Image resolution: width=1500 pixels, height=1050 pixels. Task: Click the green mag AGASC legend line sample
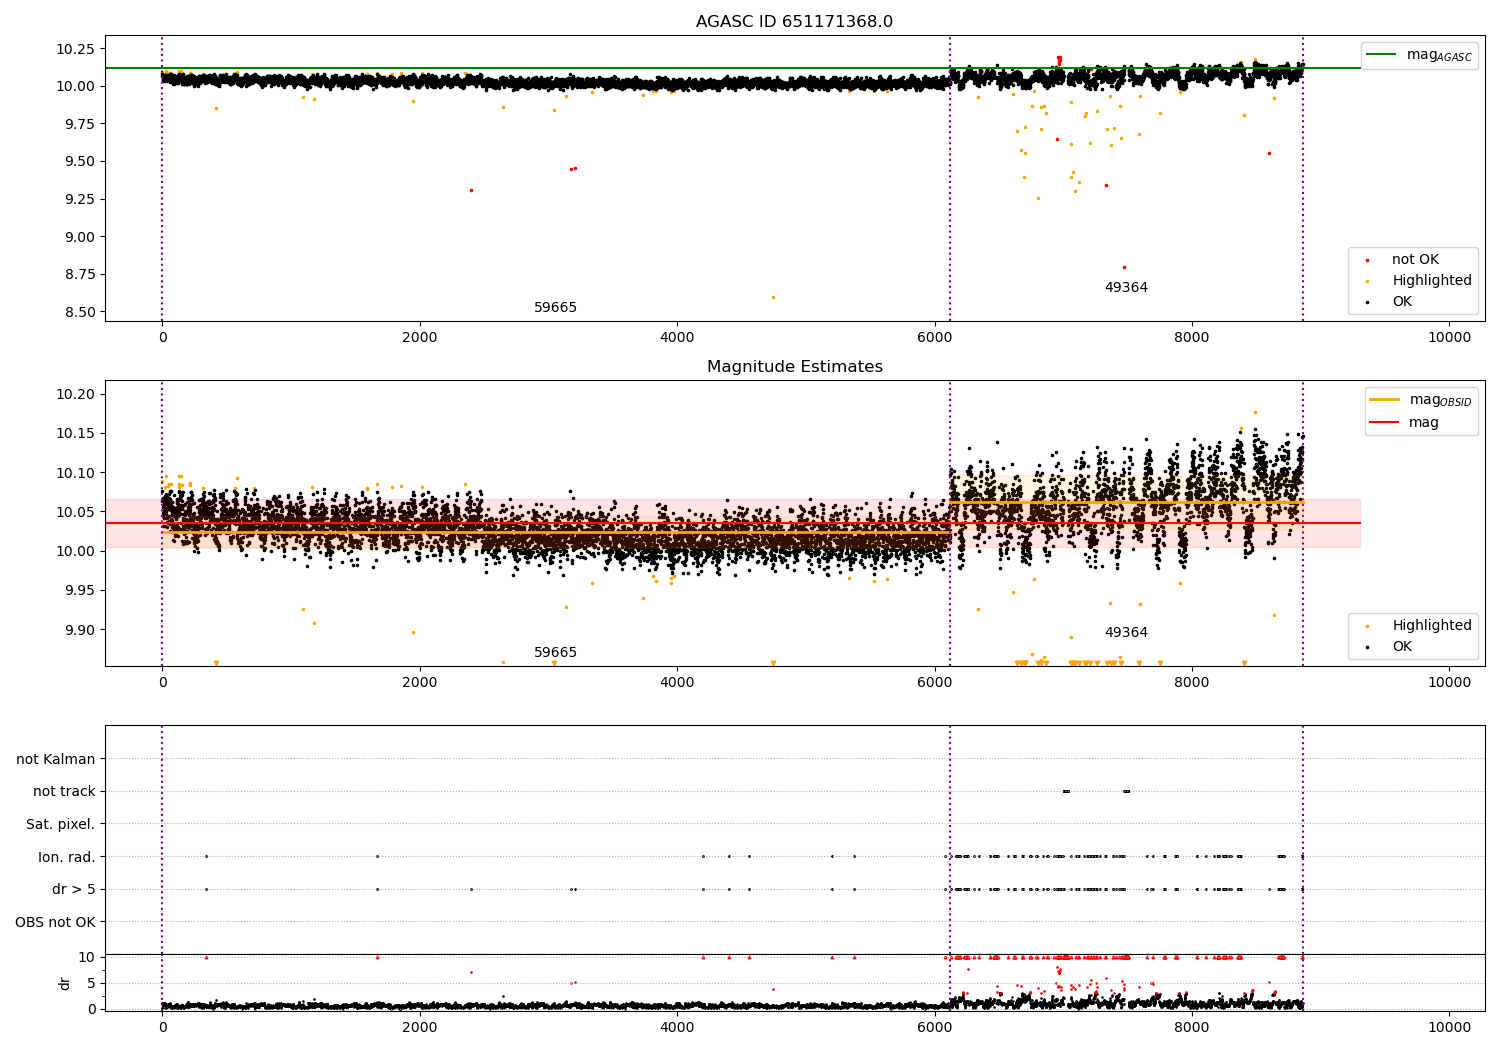(1381, 54)
